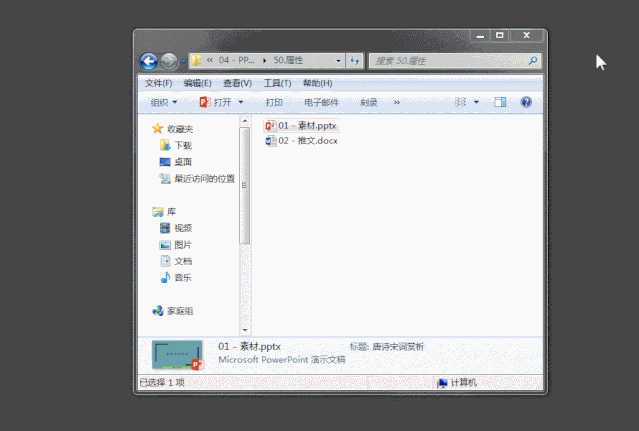Screen dimensions: 639x431
Task: Minimize the Explorer window
Action: [480, 36]
